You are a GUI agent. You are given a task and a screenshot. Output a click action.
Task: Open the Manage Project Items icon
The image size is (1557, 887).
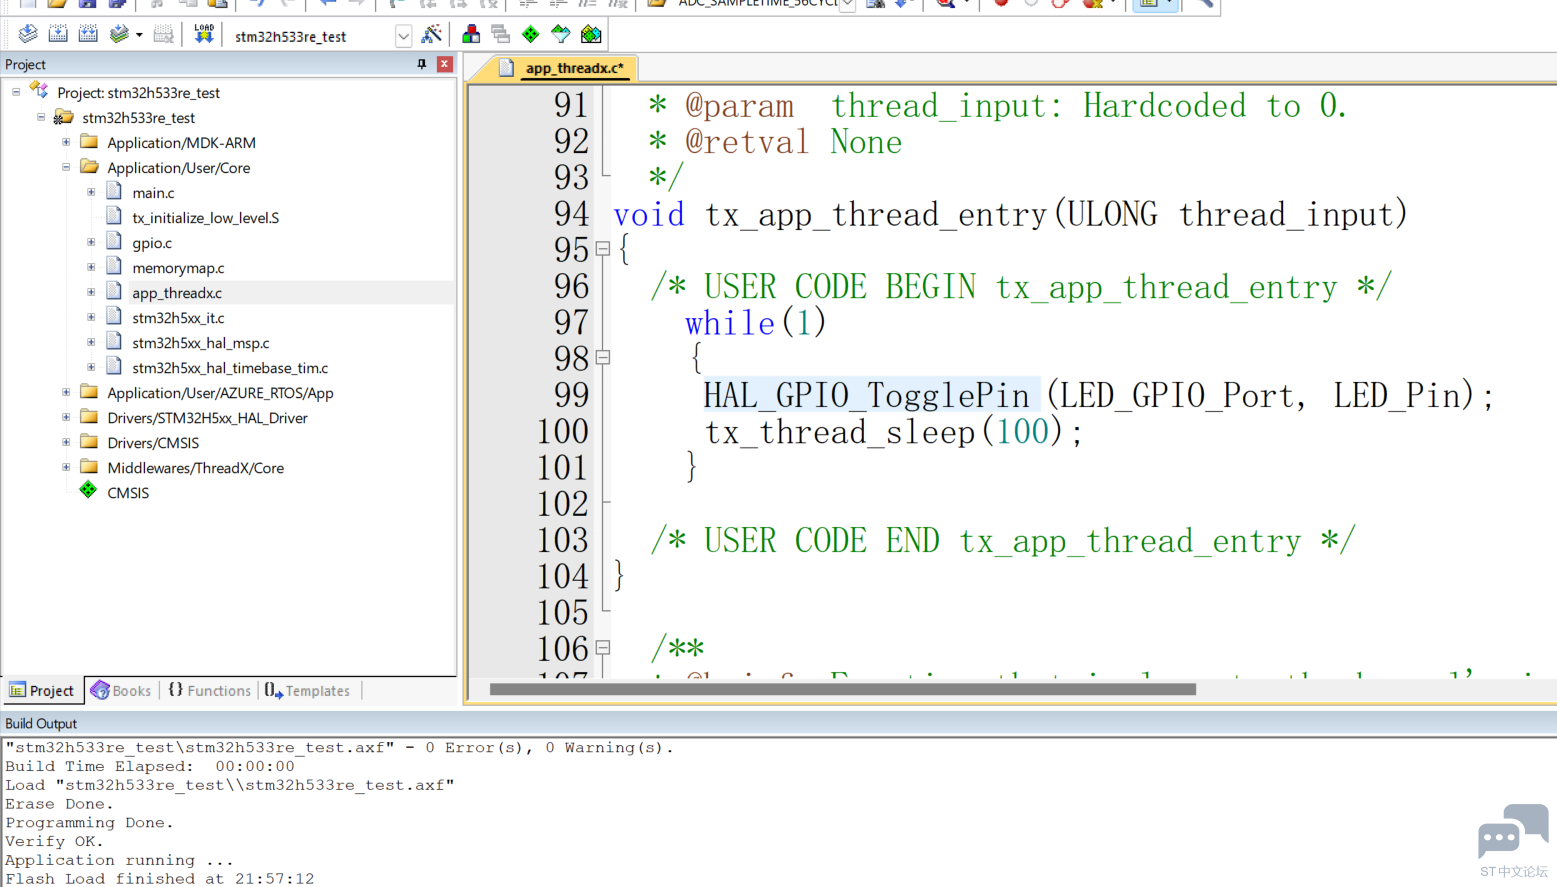point(471,35)
